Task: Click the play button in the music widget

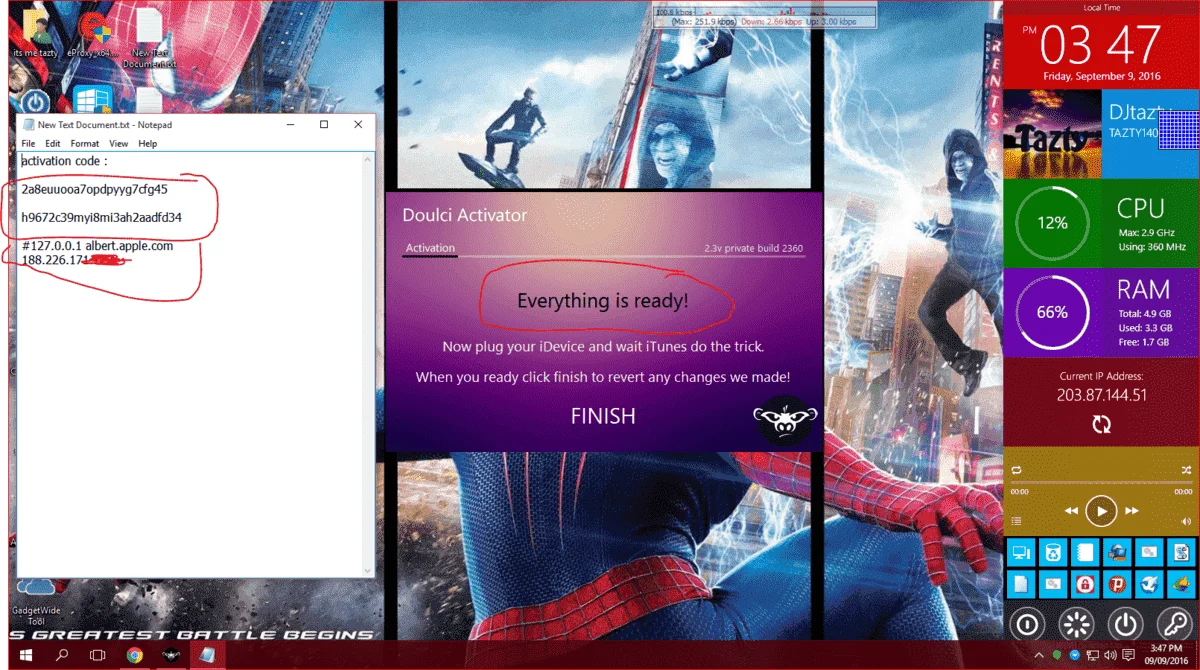Action: click(x=1101, y=511)
